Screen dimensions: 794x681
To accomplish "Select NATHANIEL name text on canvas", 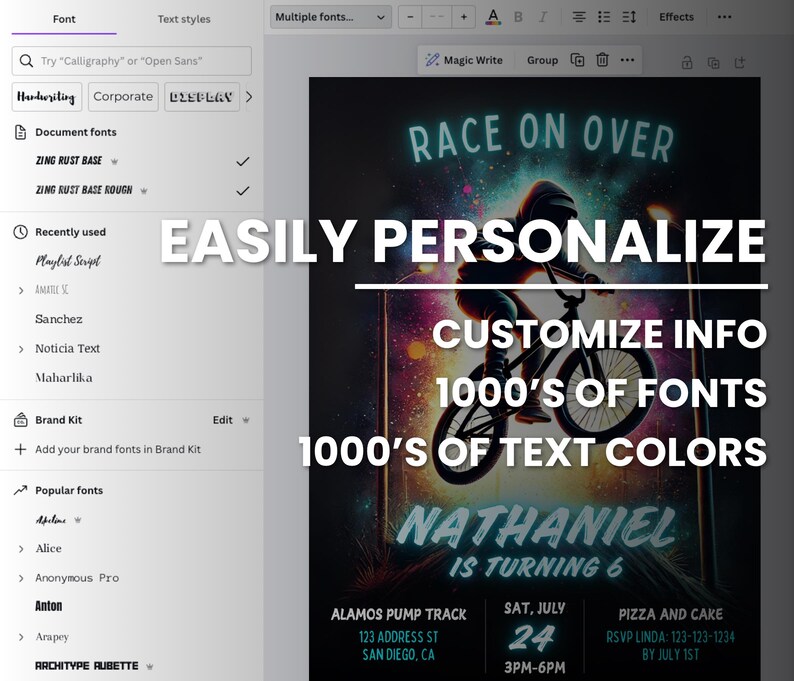I will pos(536,529).
